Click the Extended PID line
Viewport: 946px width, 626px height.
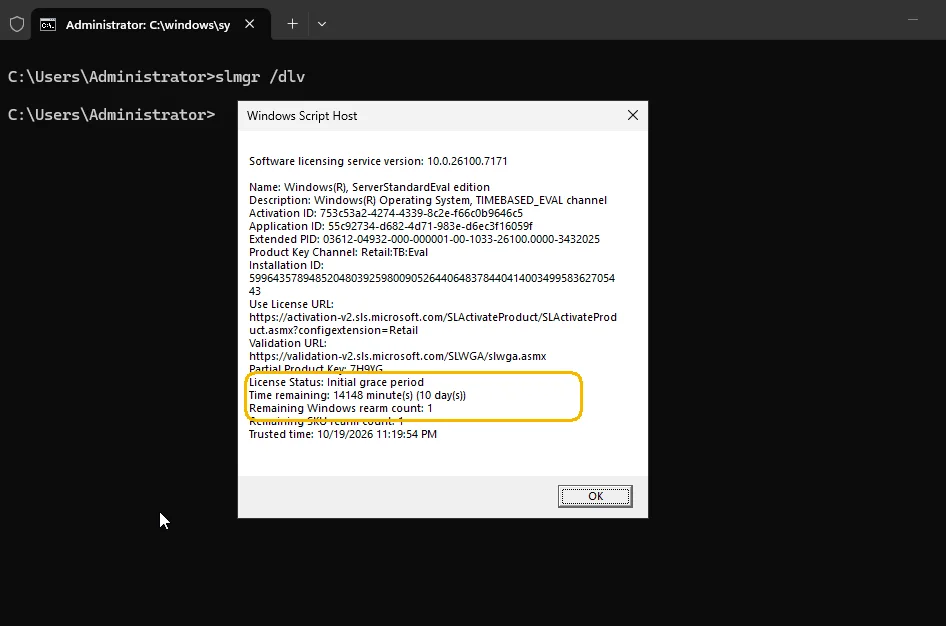(x=424, y=239)
